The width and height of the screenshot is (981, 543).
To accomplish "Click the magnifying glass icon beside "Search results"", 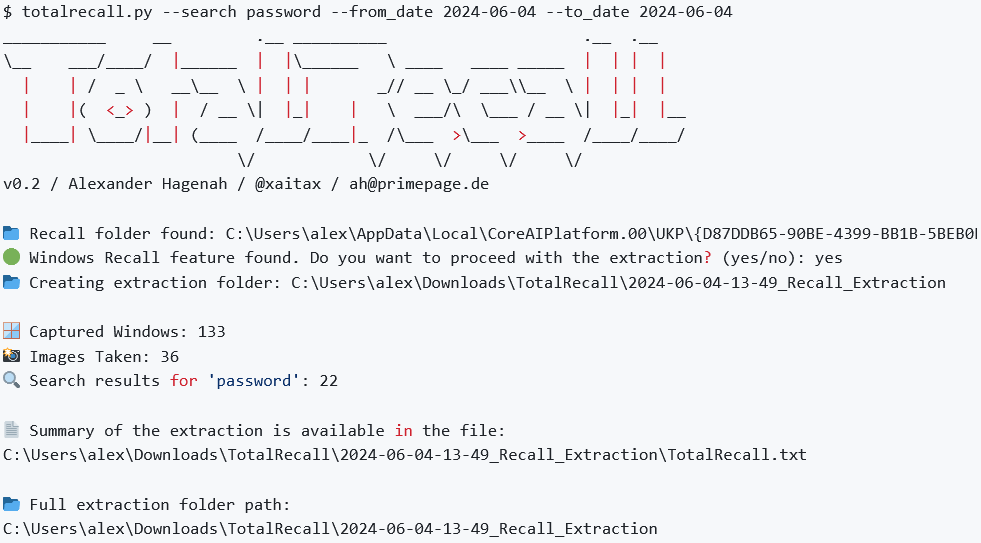I will point(11,381).
